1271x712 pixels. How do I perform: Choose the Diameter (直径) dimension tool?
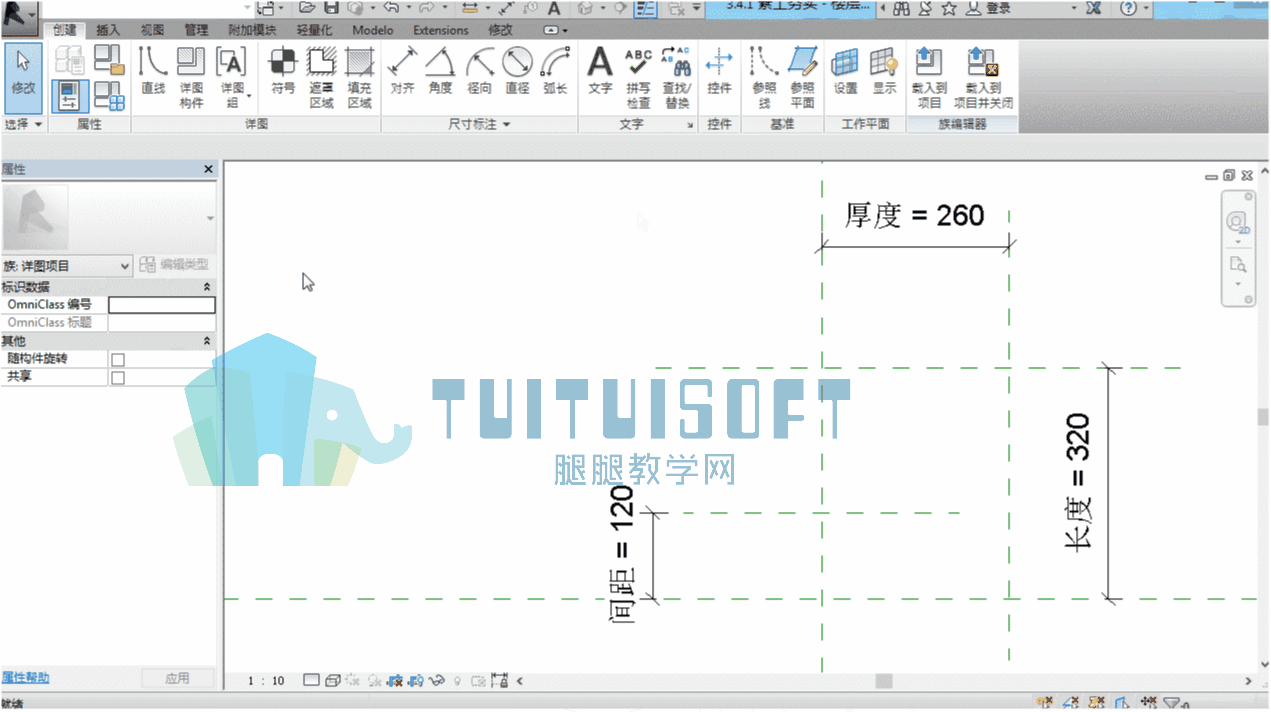(517, 71)
